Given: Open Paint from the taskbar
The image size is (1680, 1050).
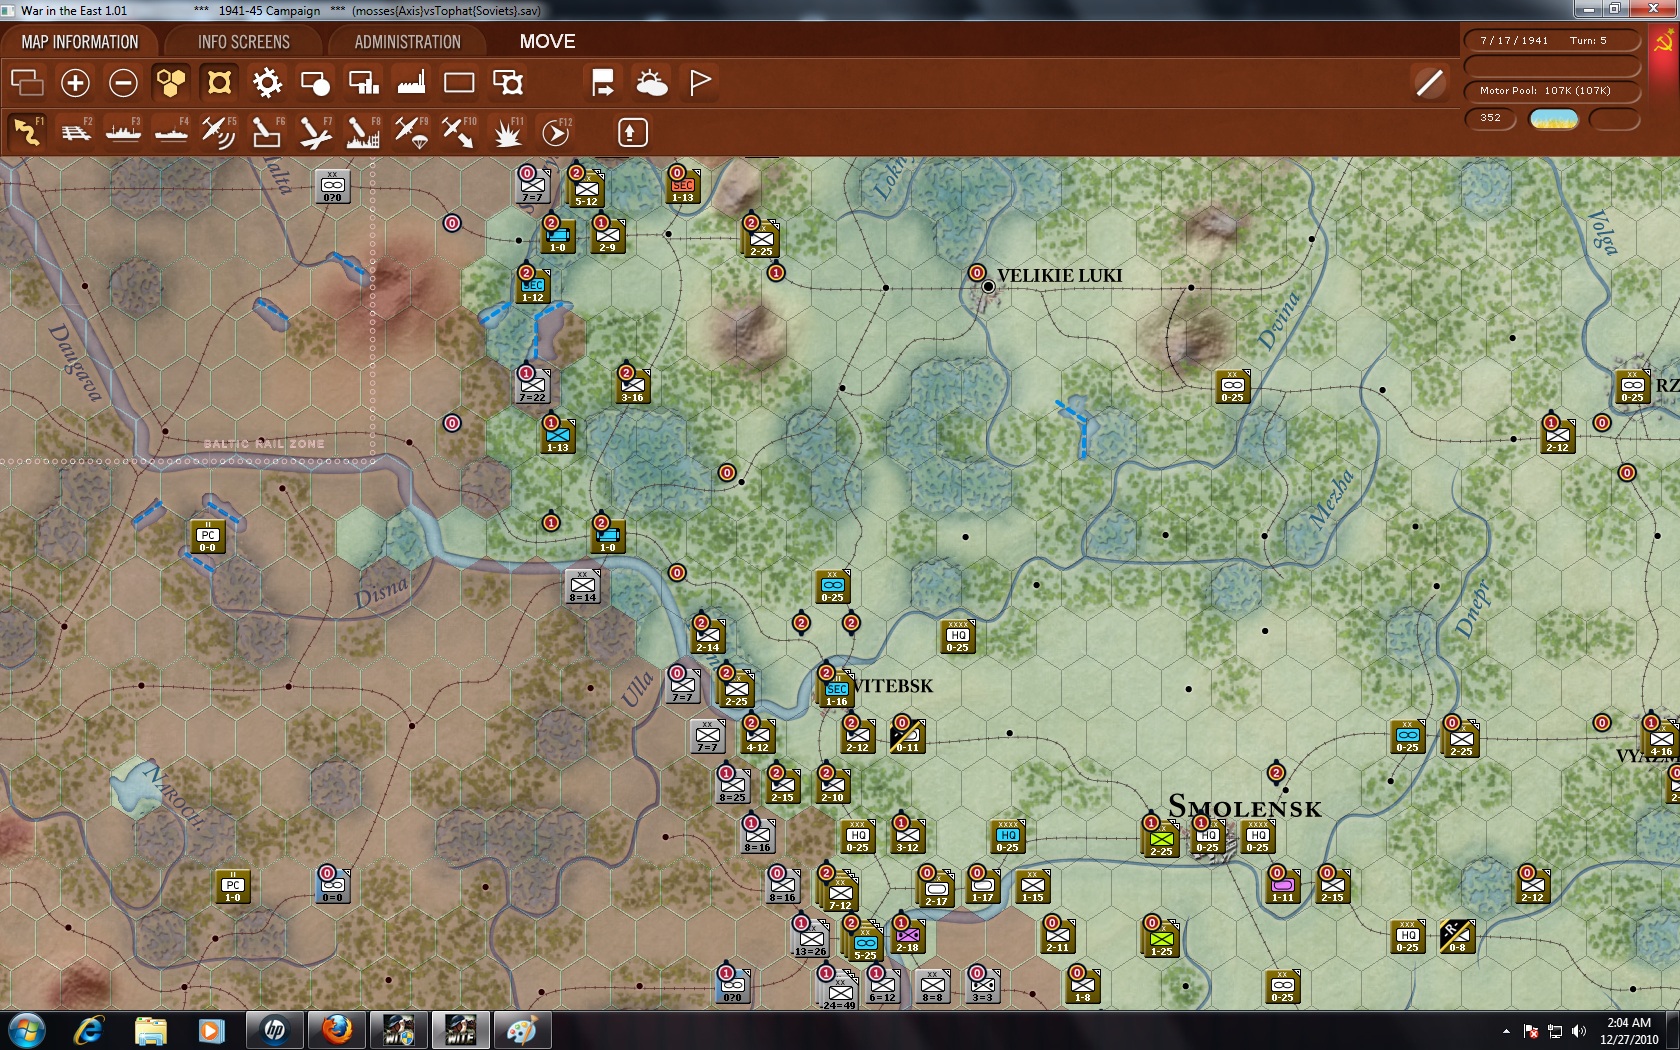Looking at the screenshot, I should pyautogui.click(x=521, y=1030).
